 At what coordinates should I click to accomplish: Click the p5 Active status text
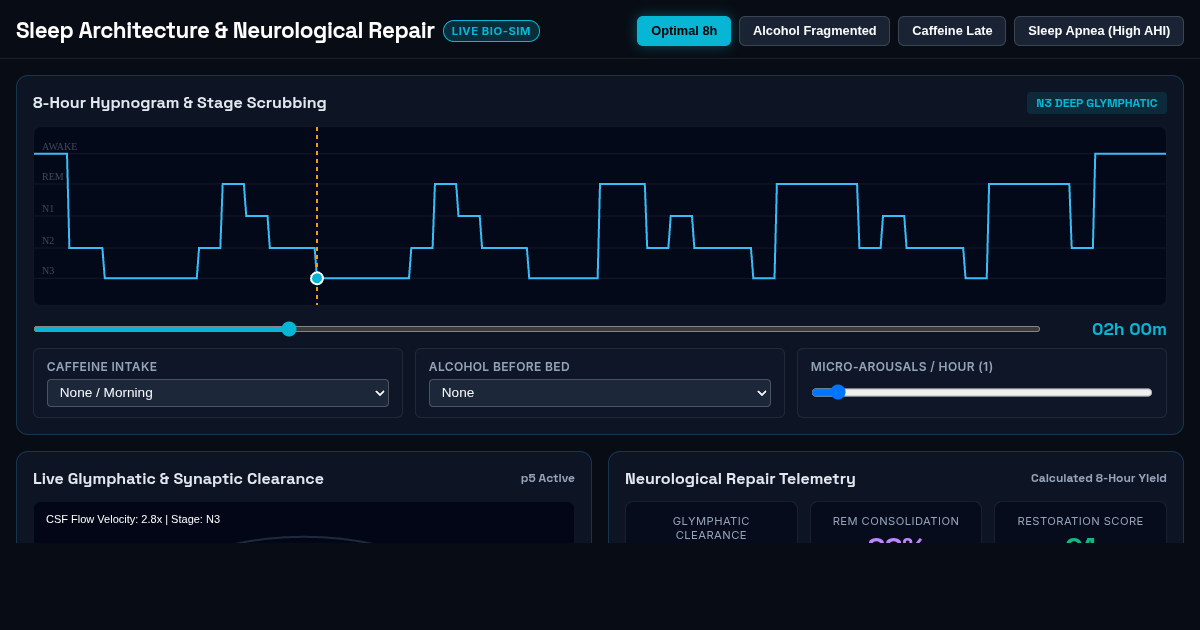tap(548, 478)
